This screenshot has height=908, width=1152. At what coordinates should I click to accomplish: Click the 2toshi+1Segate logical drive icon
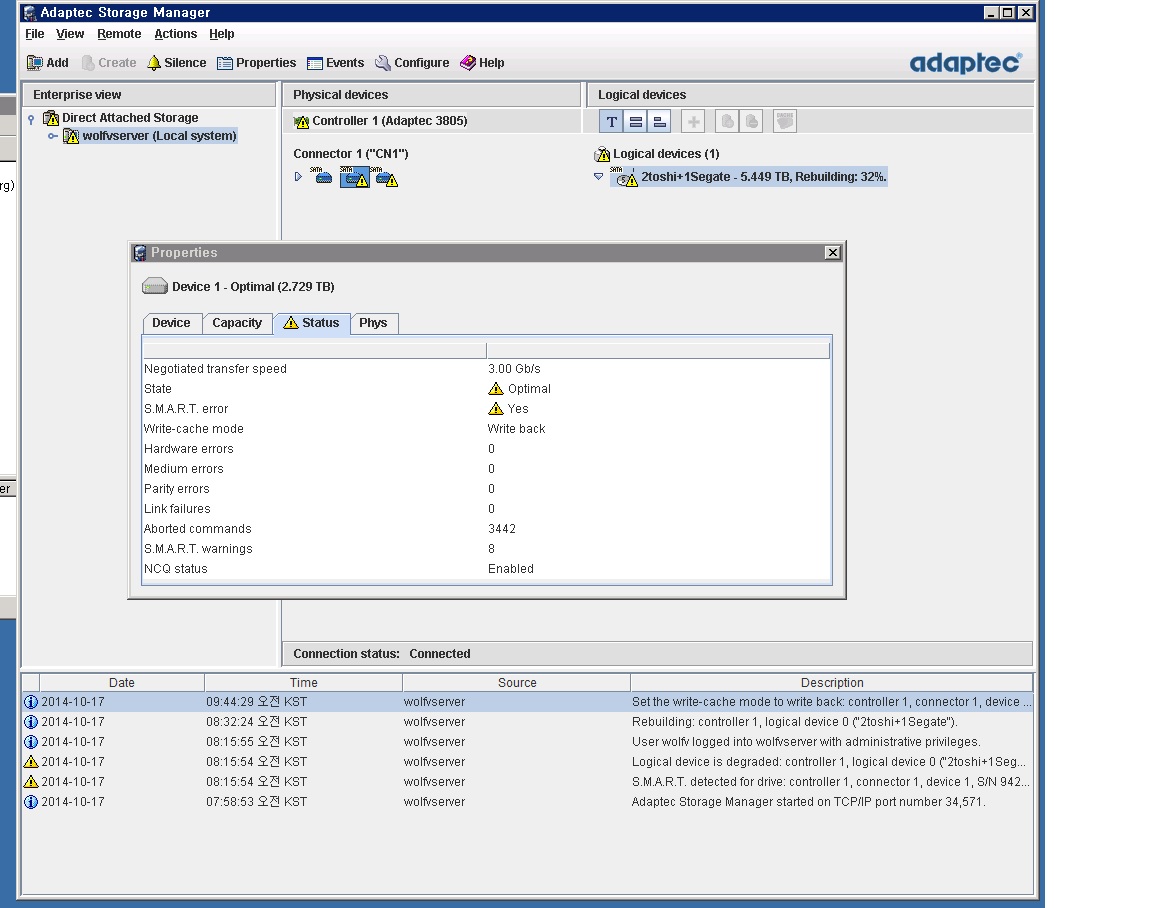pyautogui.click(x=624, y=177)
